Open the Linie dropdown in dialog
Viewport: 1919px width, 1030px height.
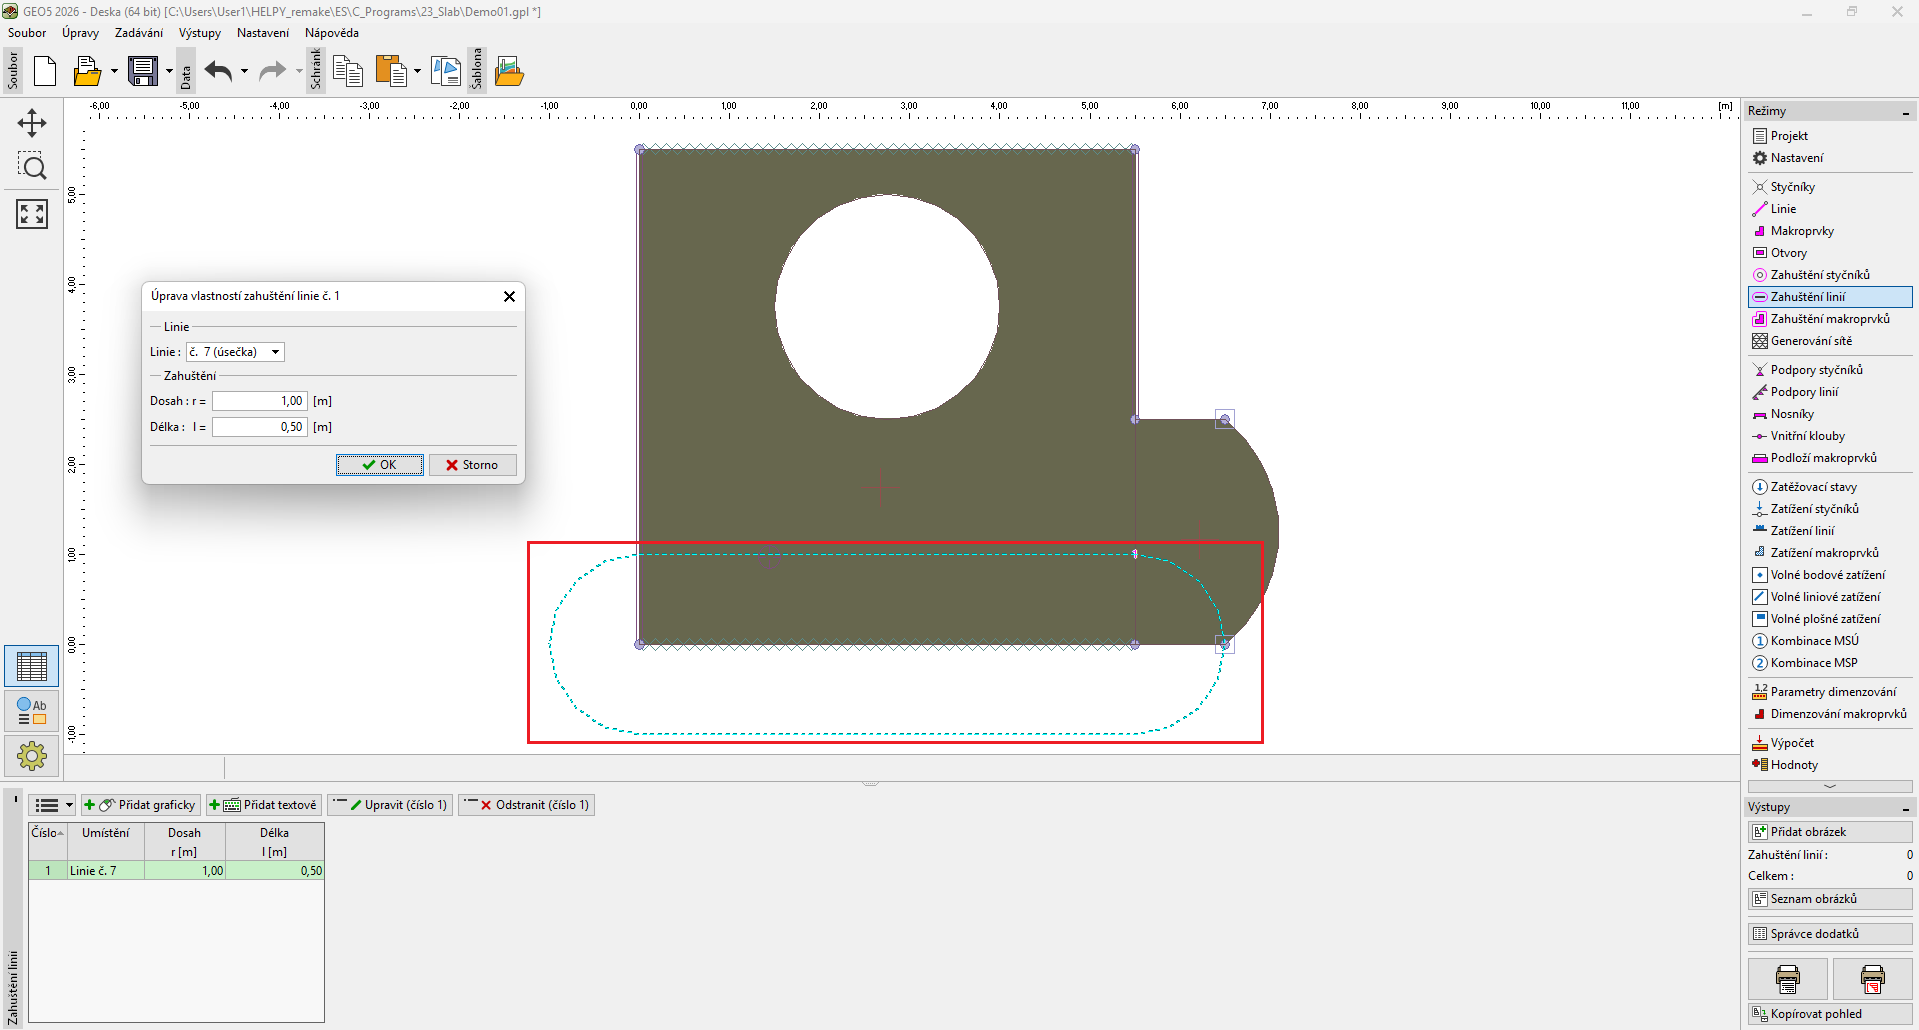tap(275, 352)
